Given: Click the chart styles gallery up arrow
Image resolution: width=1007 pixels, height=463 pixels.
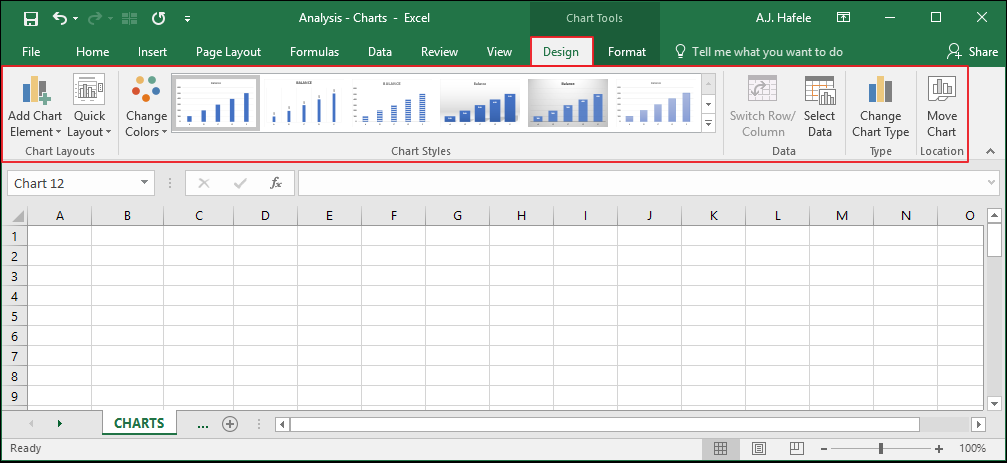Looking at the screenshot, I should pyautogui.click(x=708, y=84).
